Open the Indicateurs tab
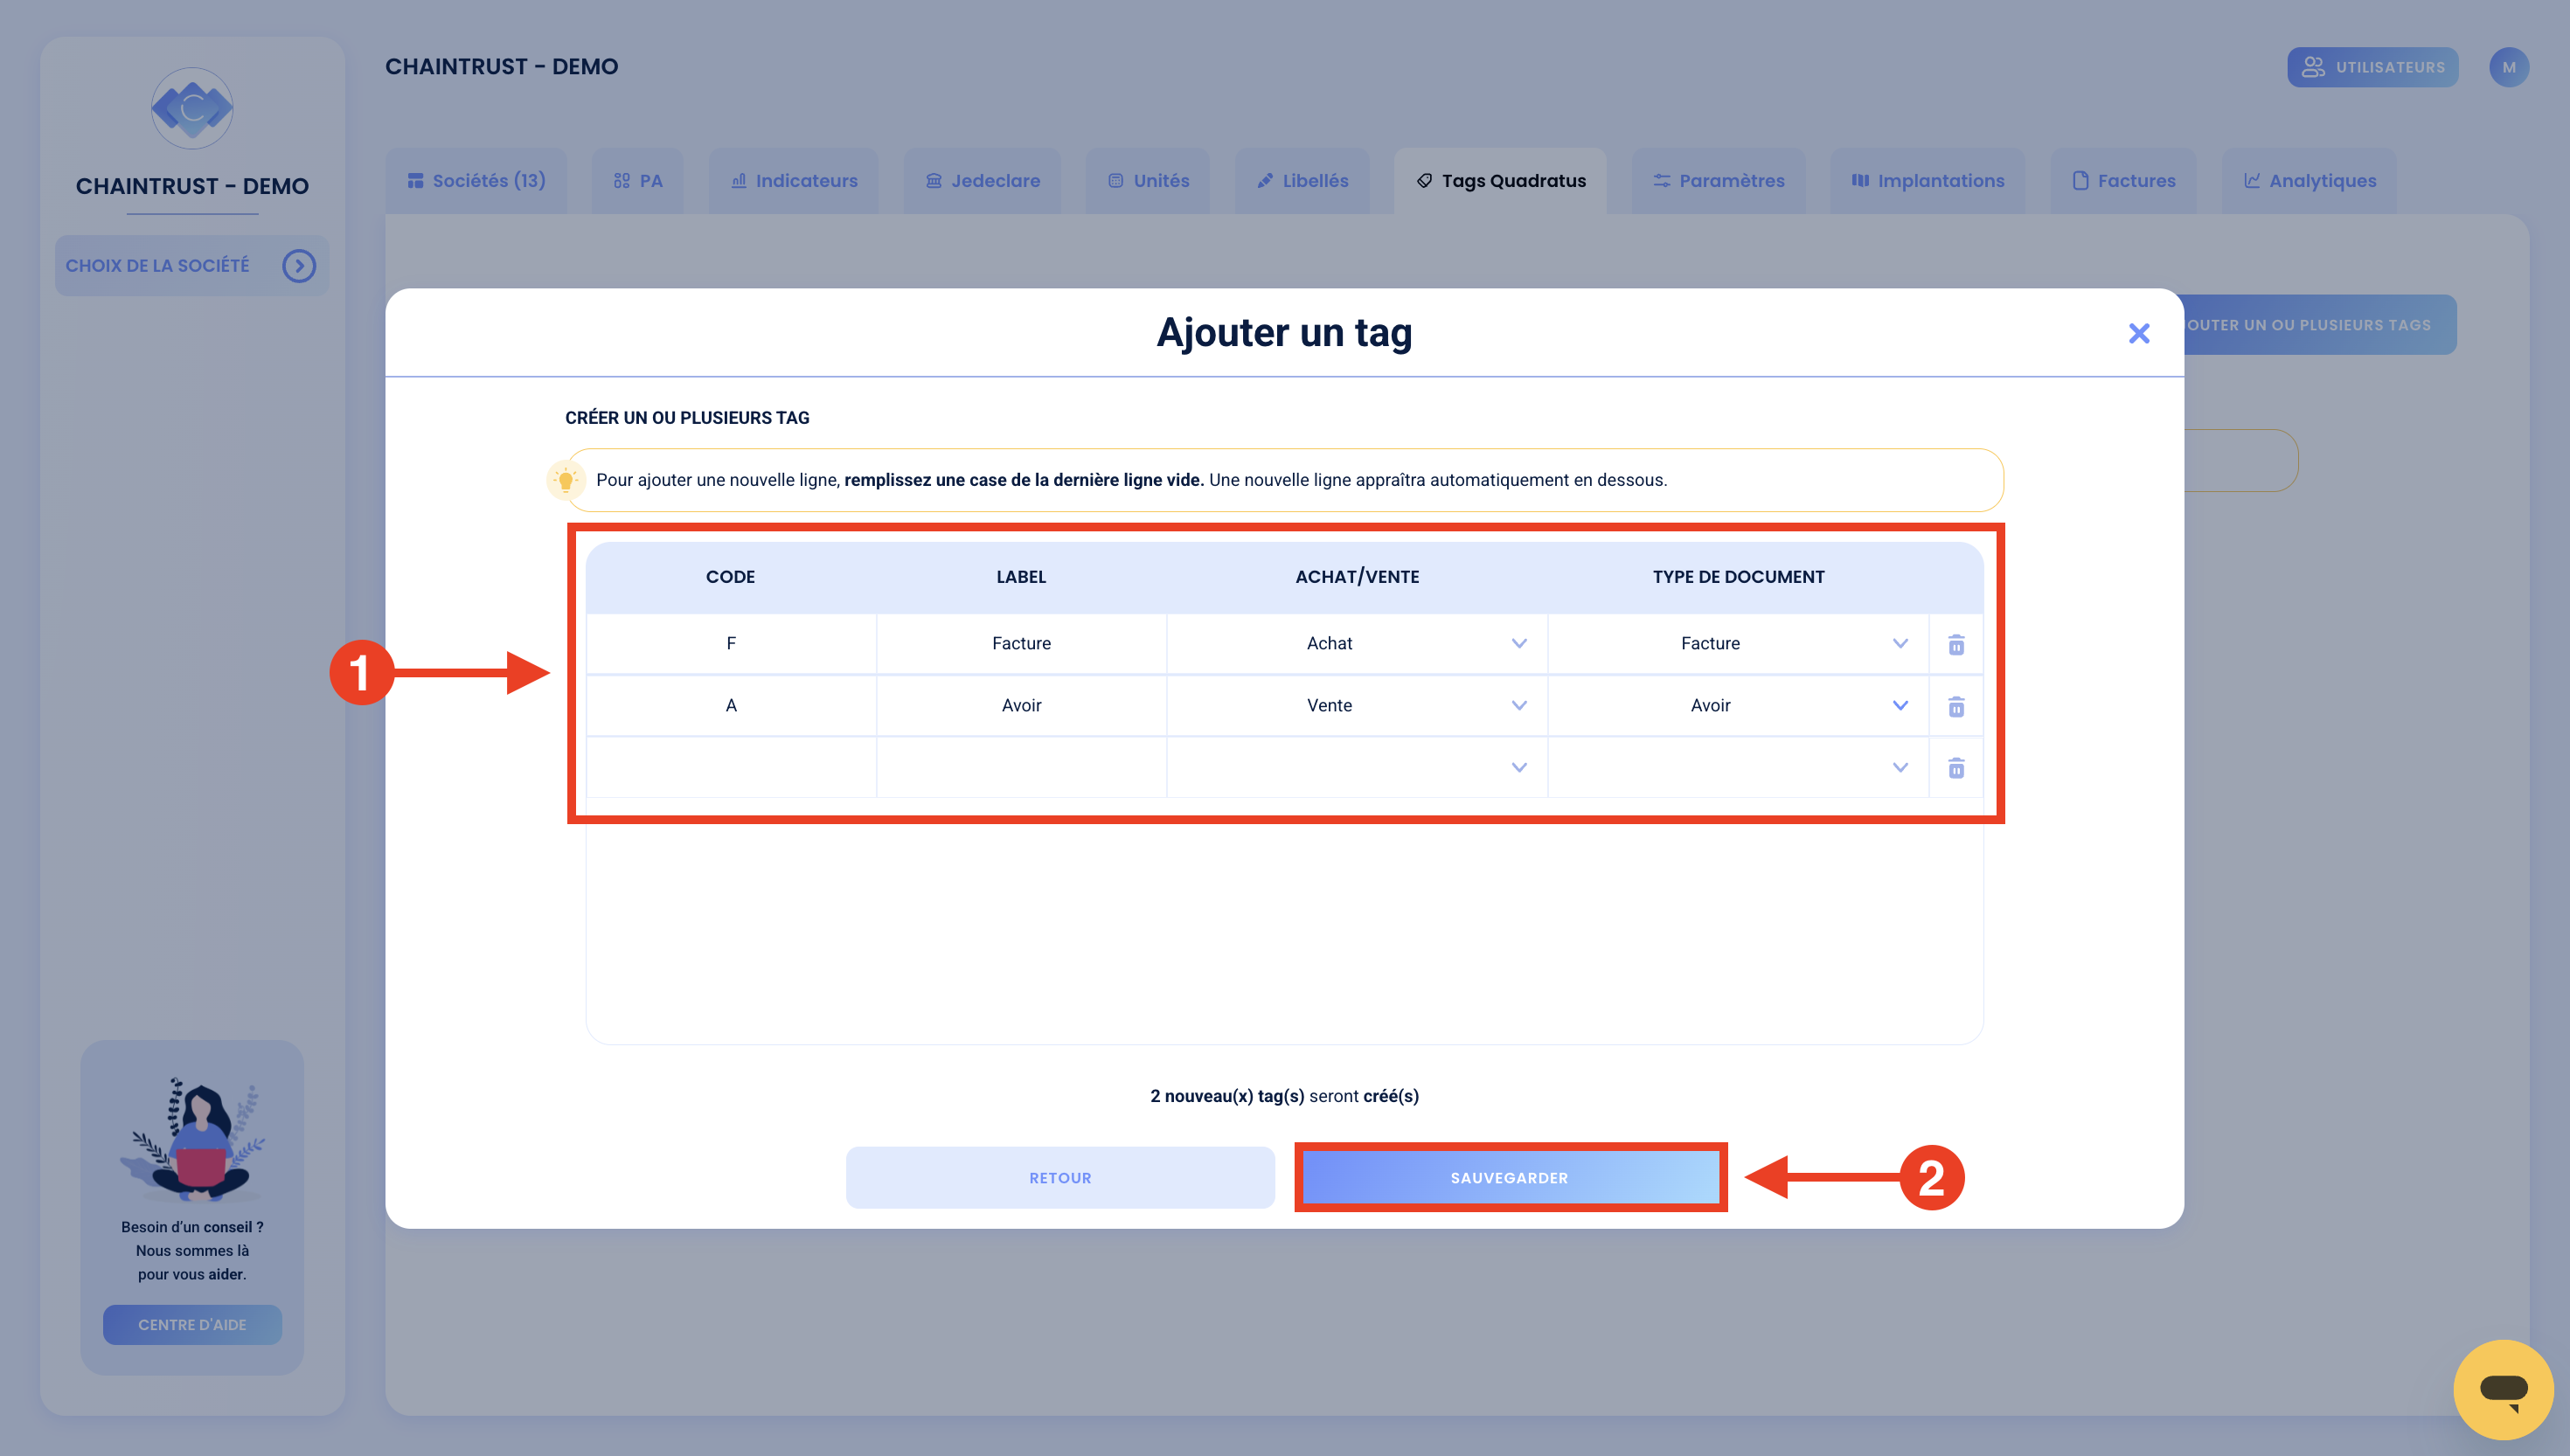This screenshot has height=1456, width=2570. coord(794,181)
